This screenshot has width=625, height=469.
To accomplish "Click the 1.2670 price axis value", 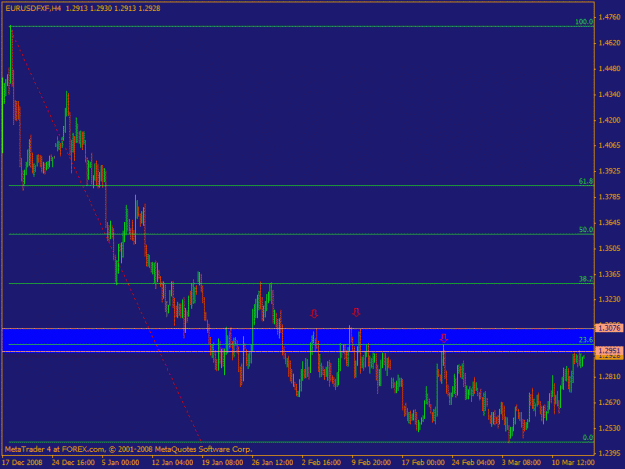I will [x=610, y=402].
